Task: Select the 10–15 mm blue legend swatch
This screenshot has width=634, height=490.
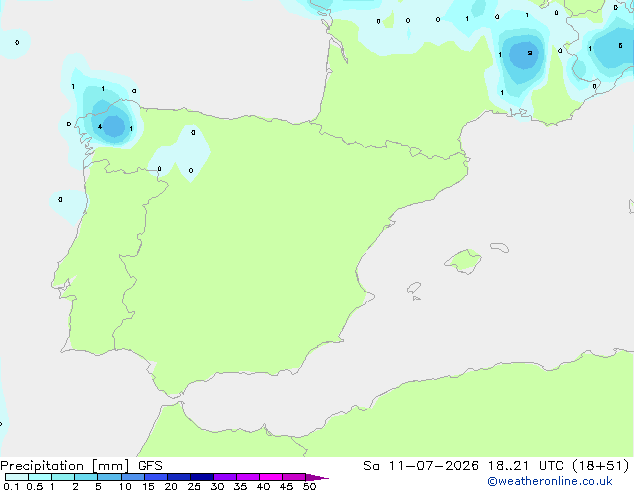Action: 132,477
